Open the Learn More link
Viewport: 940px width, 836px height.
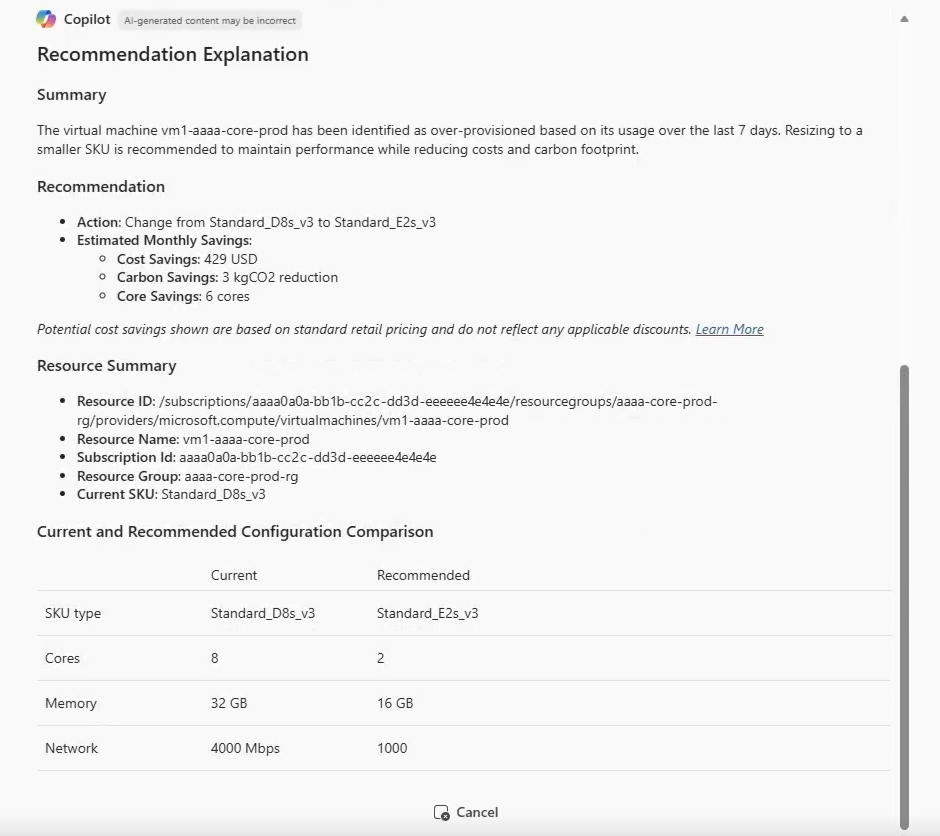[x=729, y=329]
